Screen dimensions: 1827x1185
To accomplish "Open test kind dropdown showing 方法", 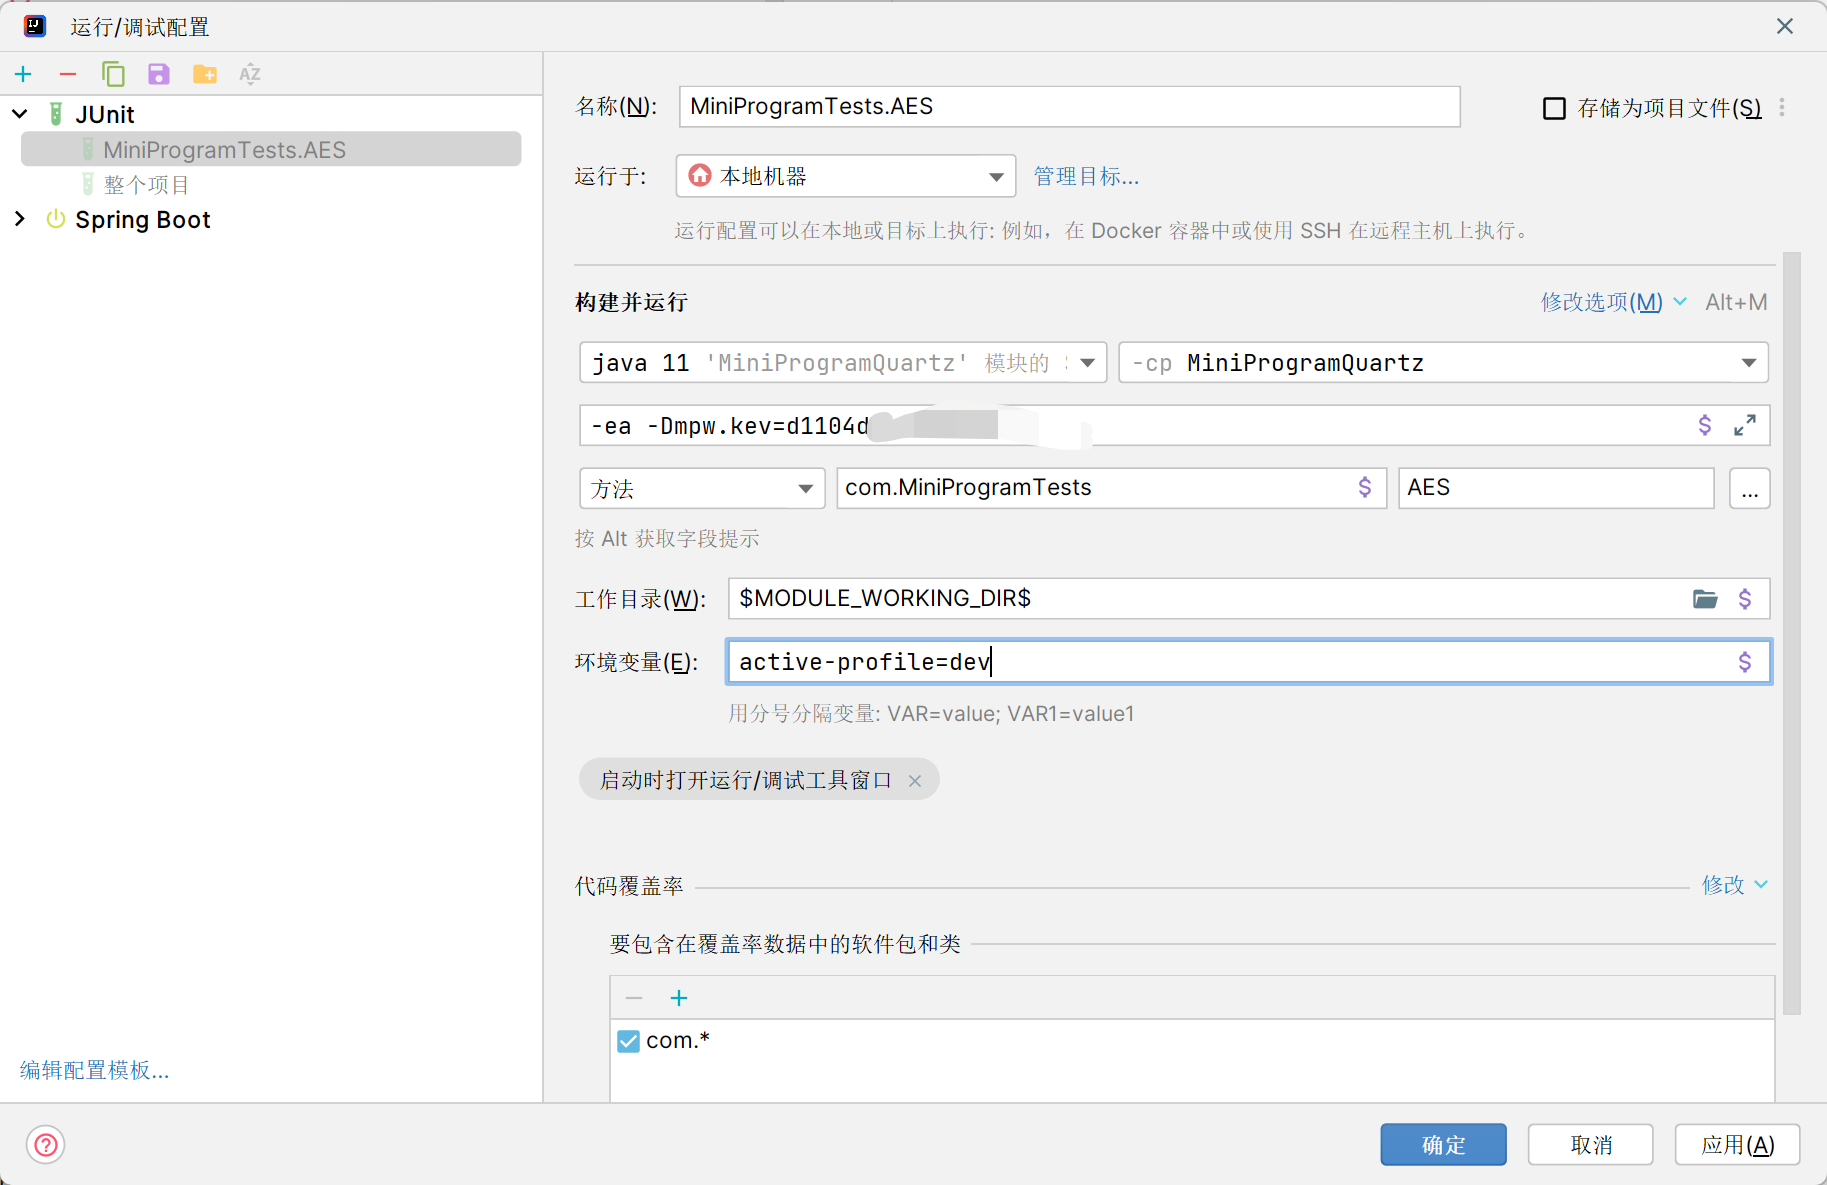I will 702,488.
